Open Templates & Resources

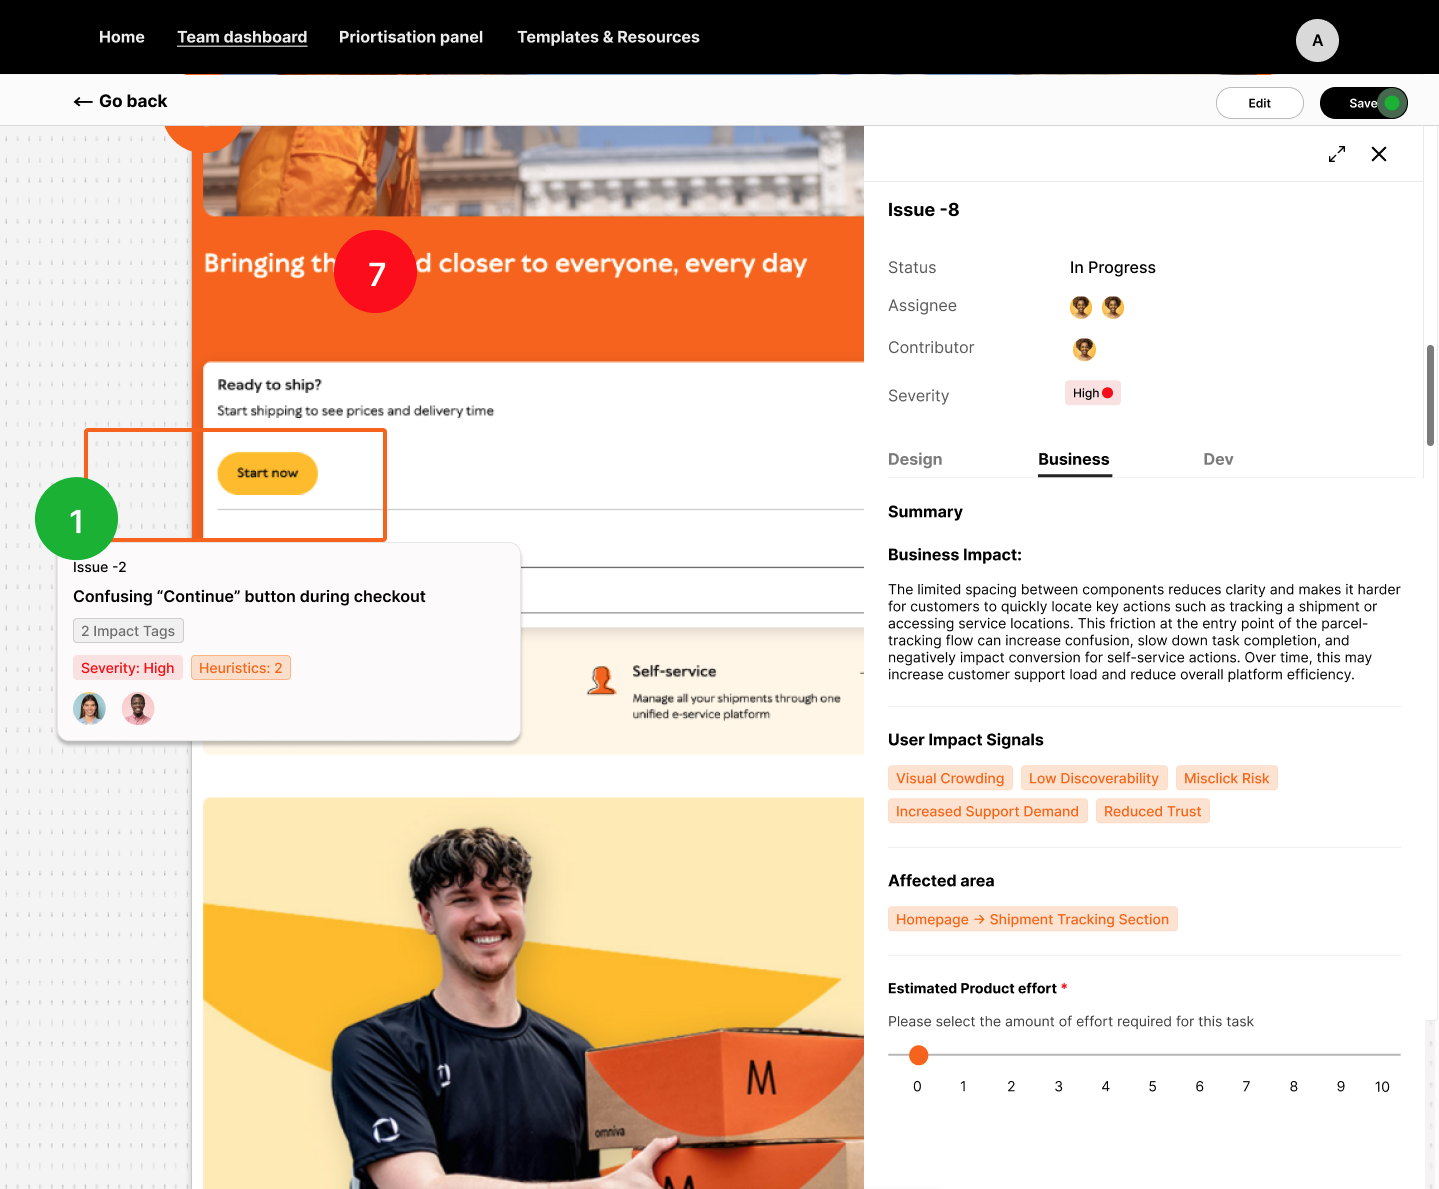coord(608,37)
